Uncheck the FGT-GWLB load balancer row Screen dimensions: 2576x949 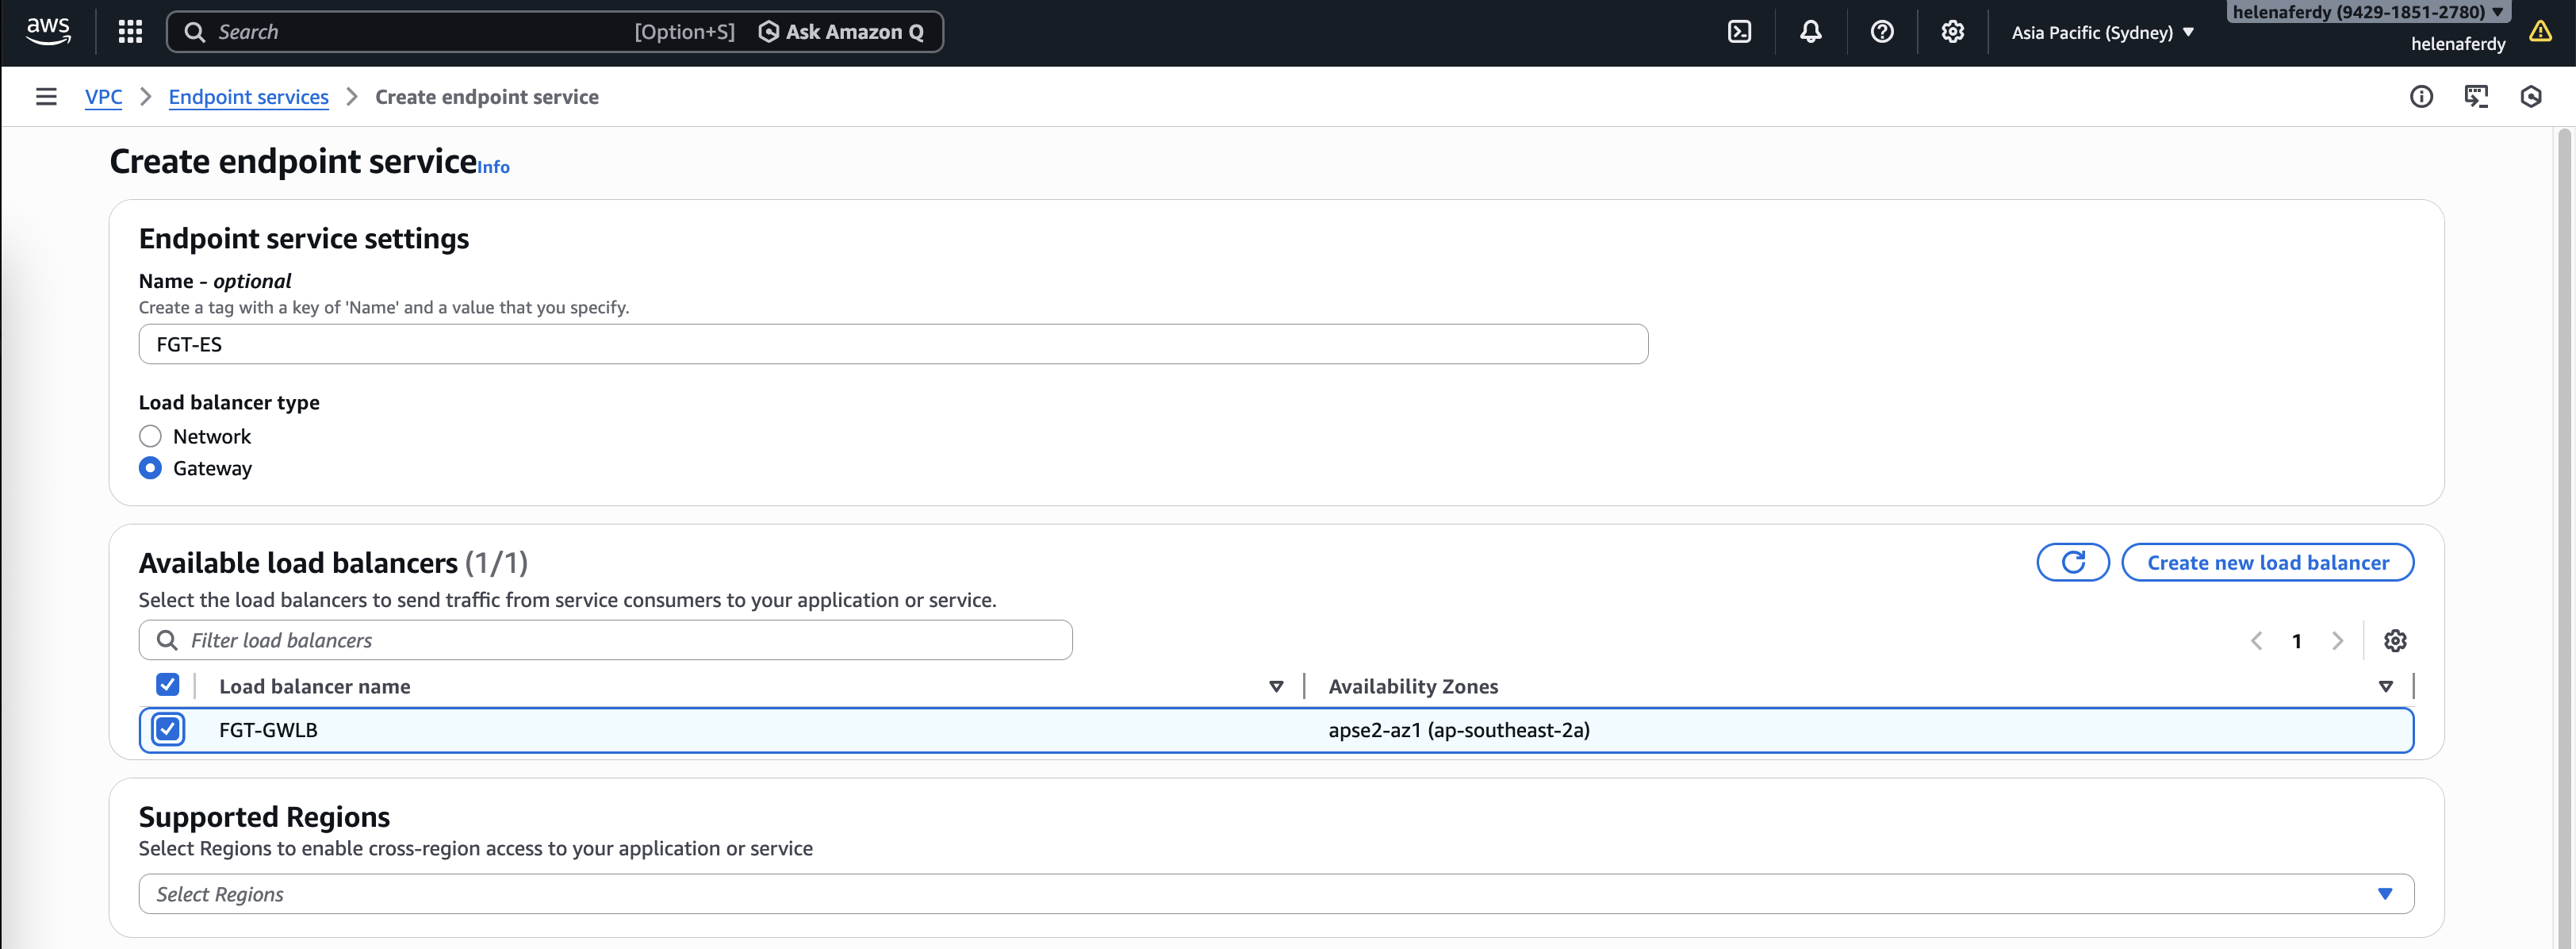pyautogui.click(x=168, y=730)
